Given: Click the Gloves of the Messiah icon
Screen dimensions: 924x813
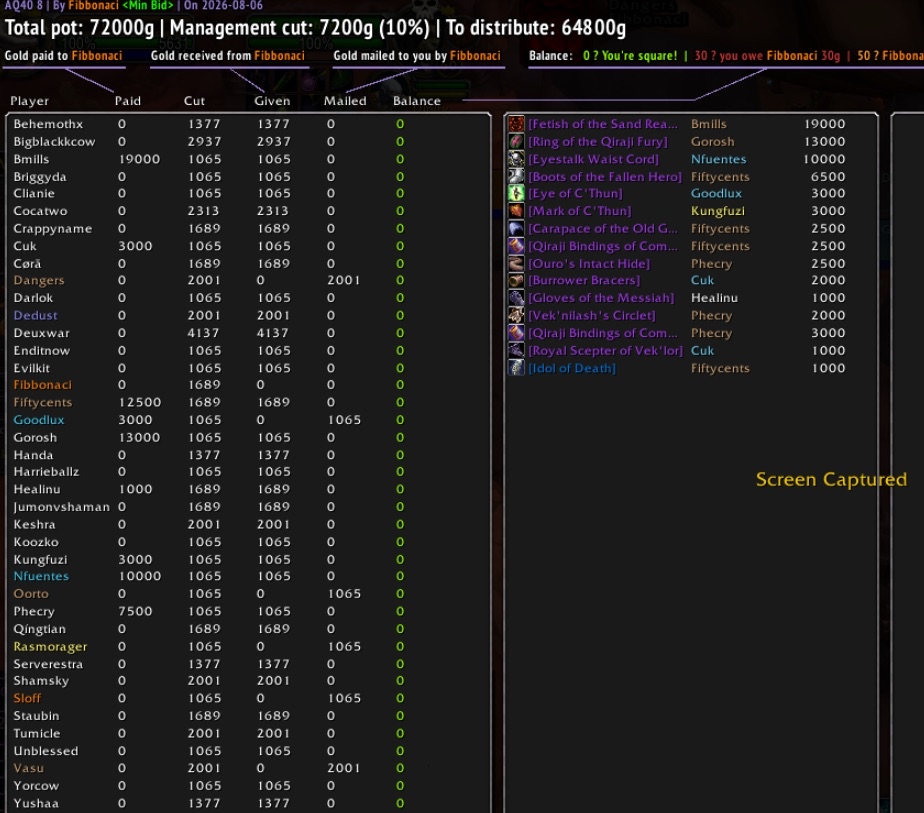Looking at the screenshot, I should pos(516,298).
